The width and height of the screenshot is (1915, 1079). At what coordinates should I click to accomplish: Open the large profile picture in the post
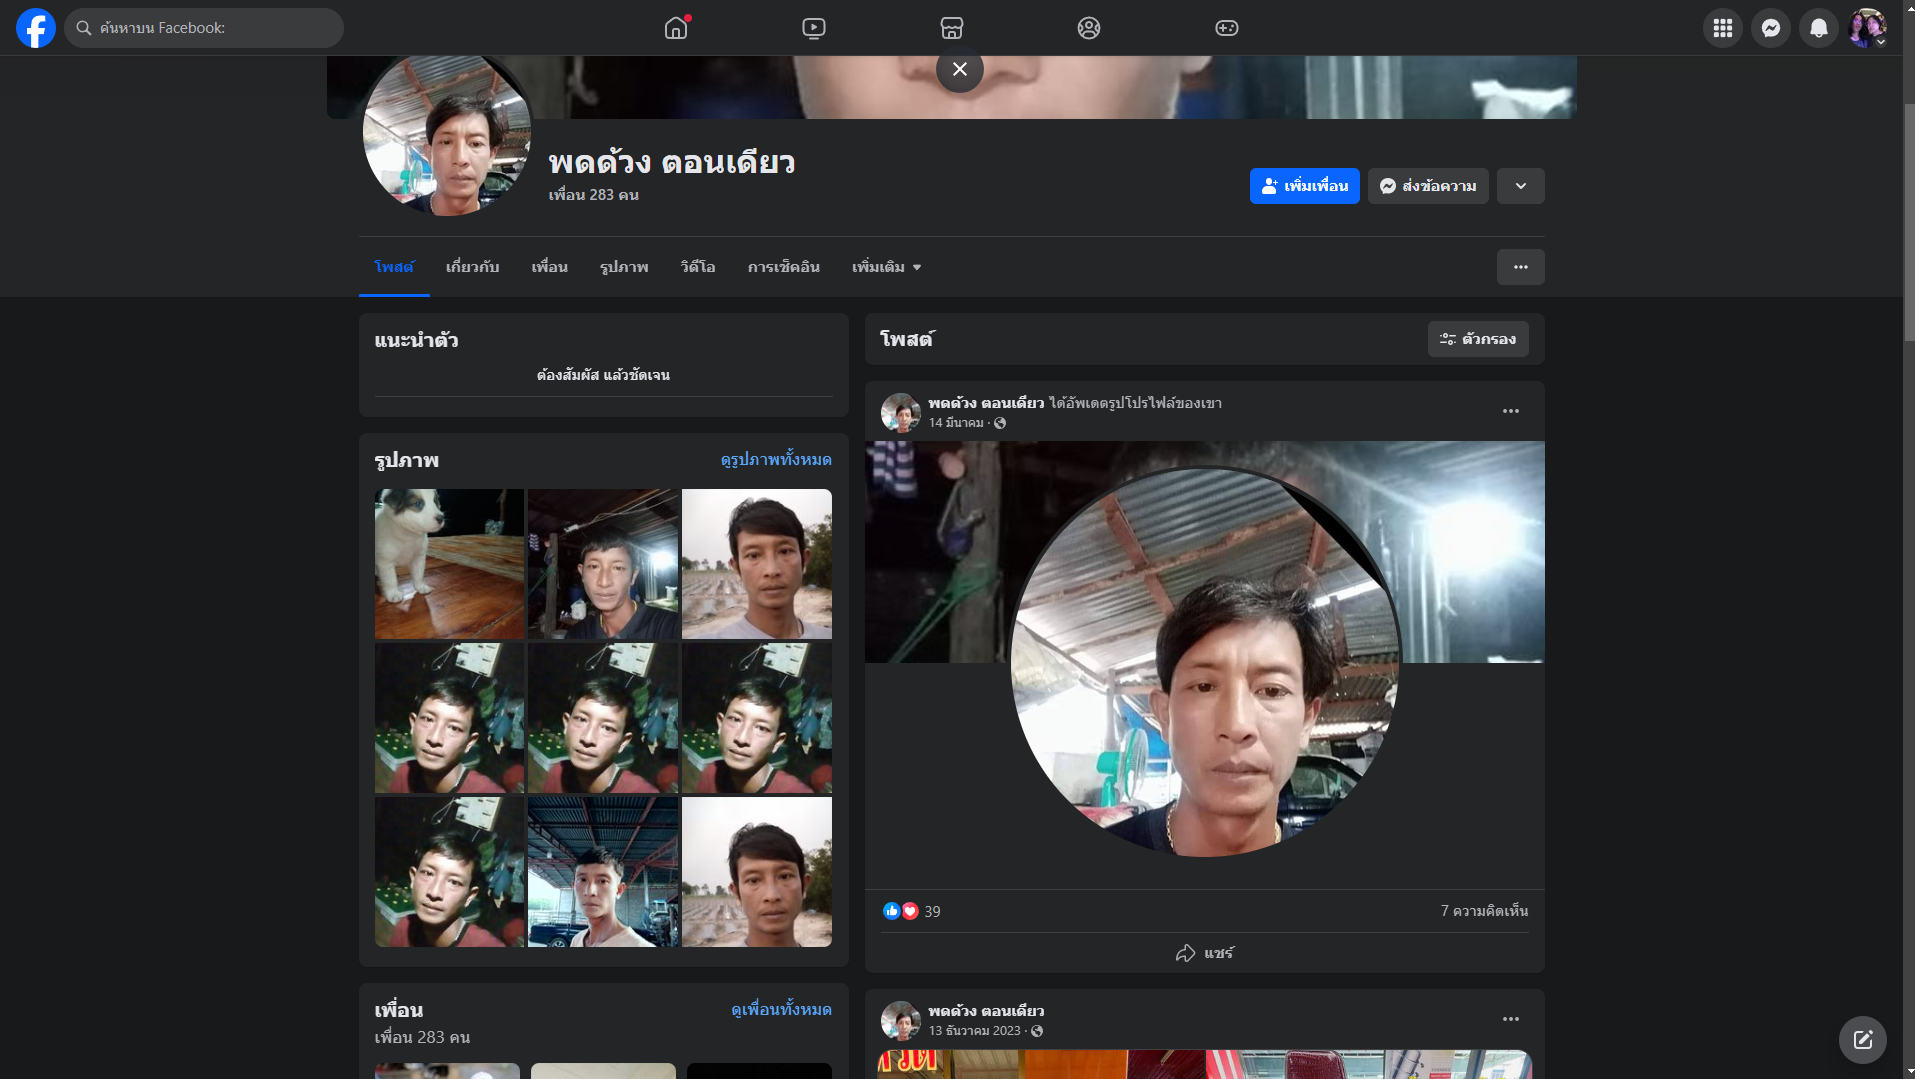click(1205, 662)
